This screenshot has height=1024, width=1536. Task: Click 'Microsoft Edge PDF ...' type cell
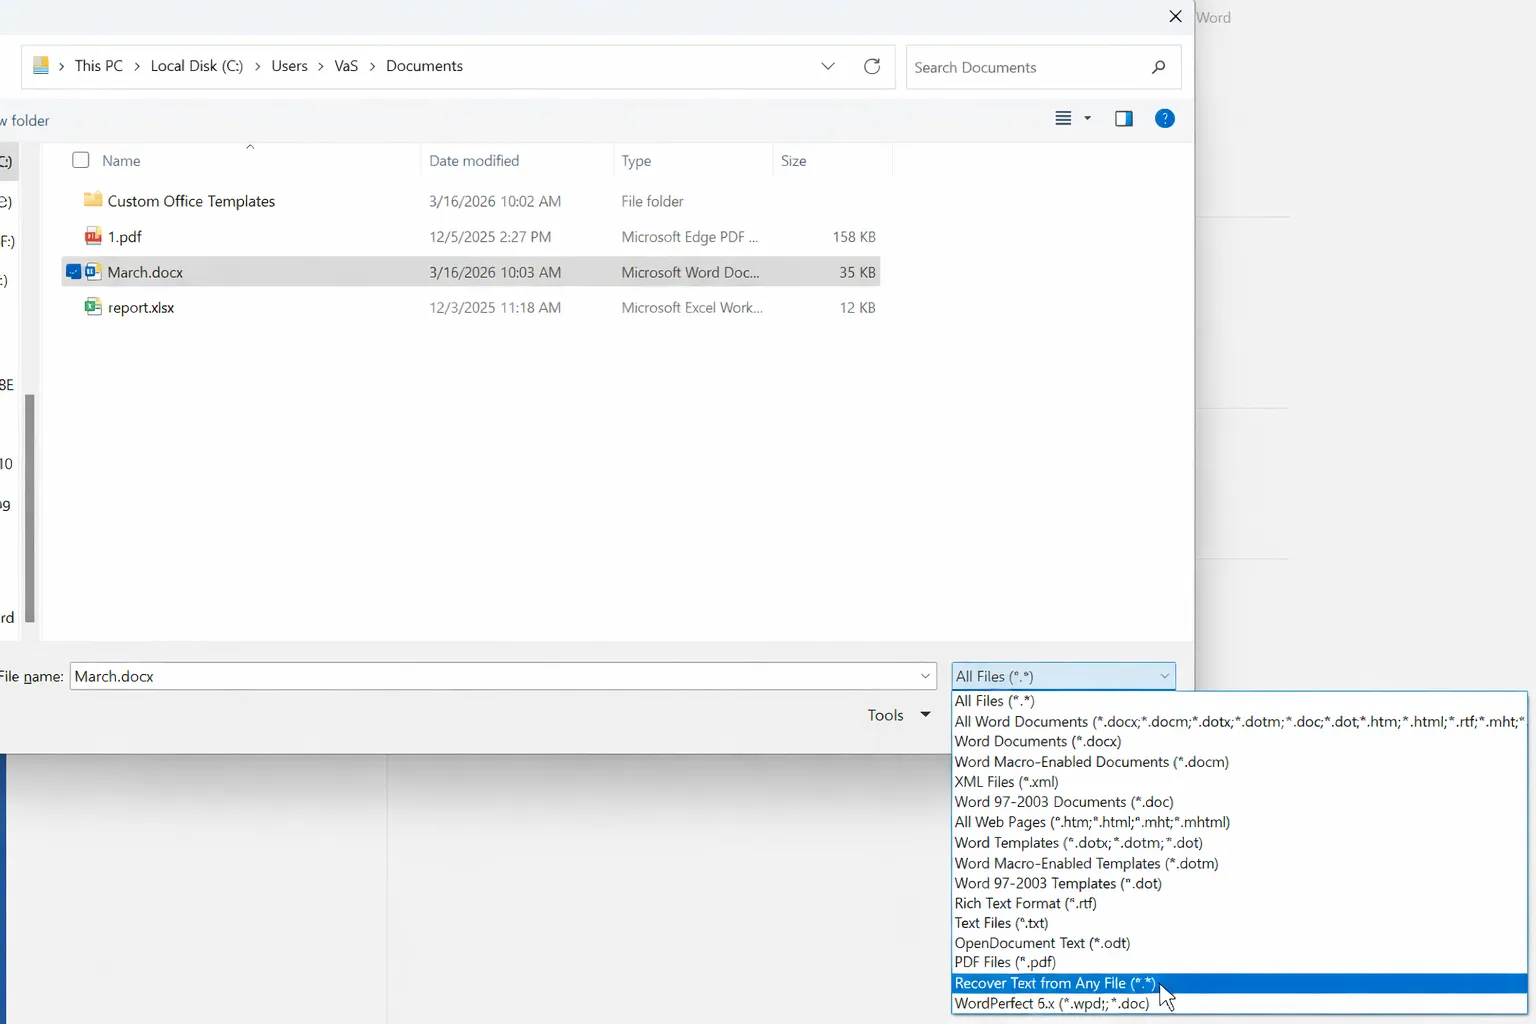coord(690,237)
